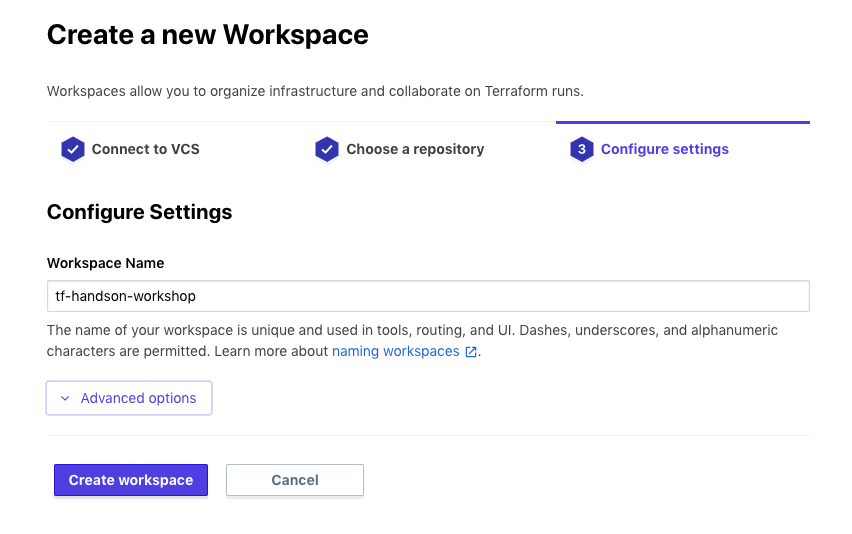This screenshot has width=852, height=534.
Task: Open the naming workspaces help link
Action: [395, 351]
